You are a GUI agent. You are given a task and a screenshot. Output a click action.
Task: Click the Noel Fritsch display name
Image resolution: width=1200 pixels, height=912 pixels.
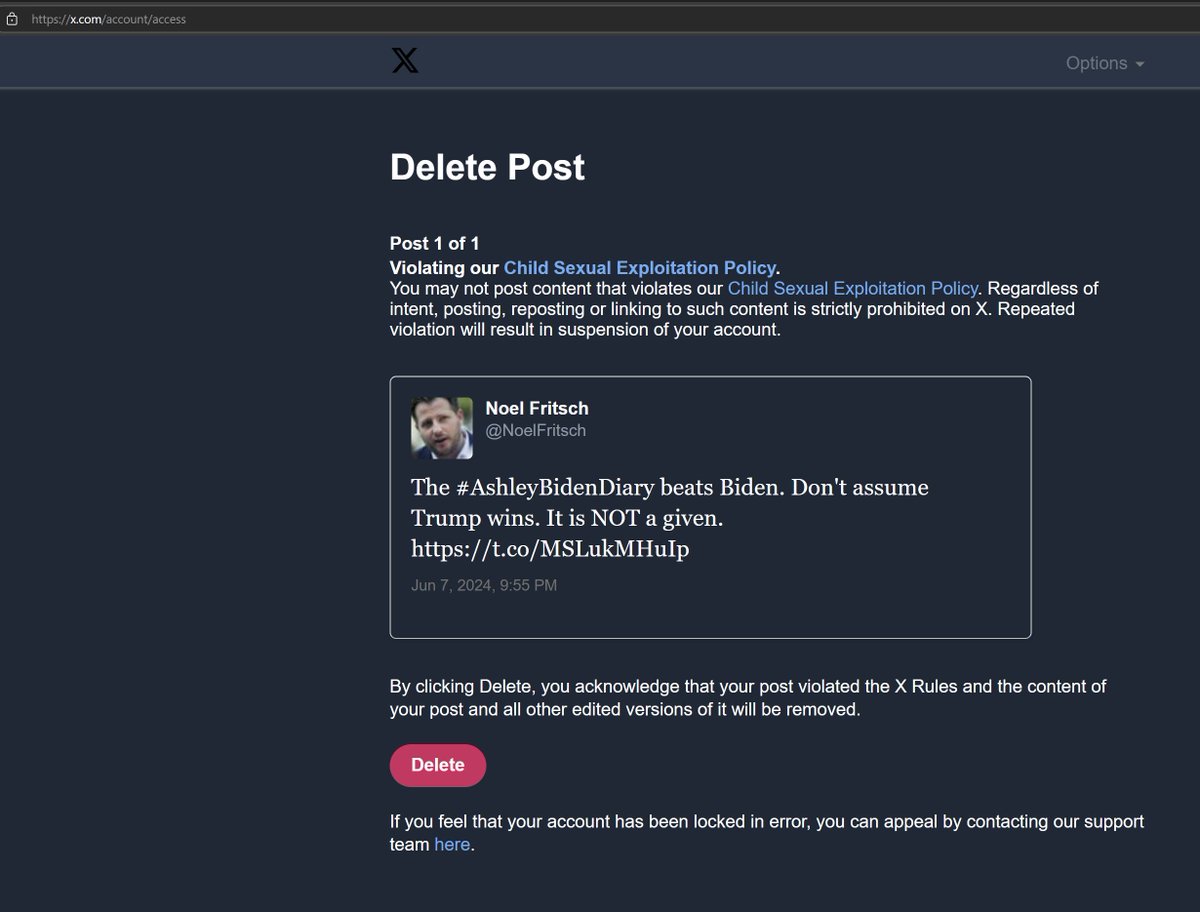click(537, 408)
